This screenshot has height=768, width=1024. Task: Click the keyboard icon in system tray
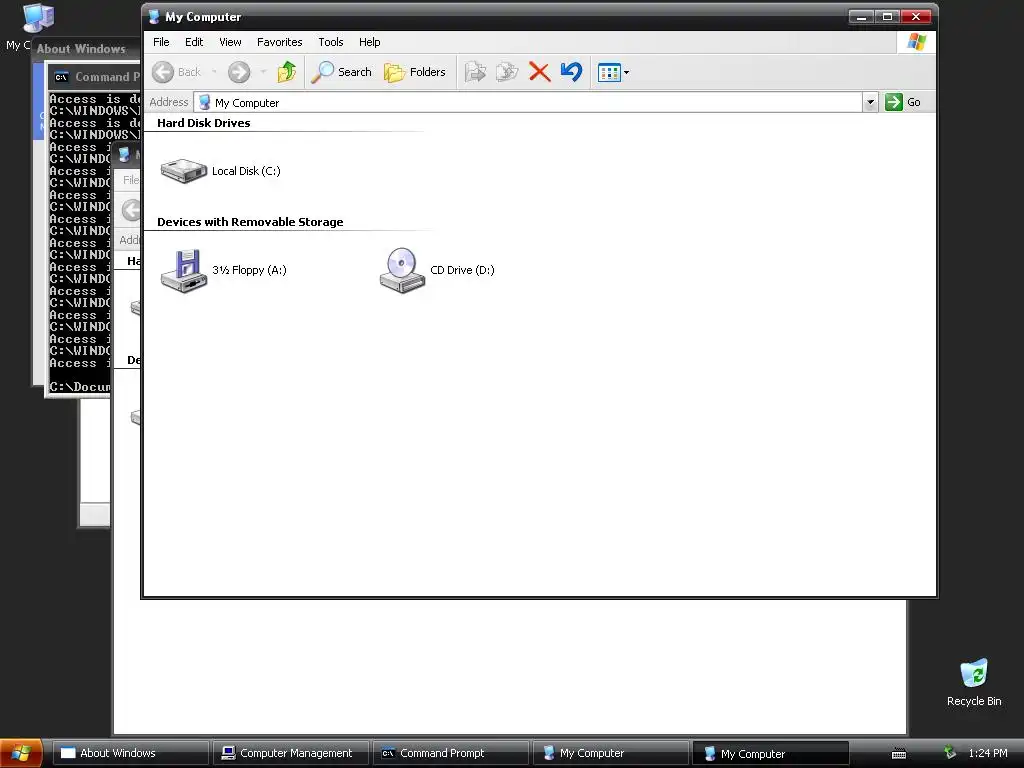click(x=899, y=754)
